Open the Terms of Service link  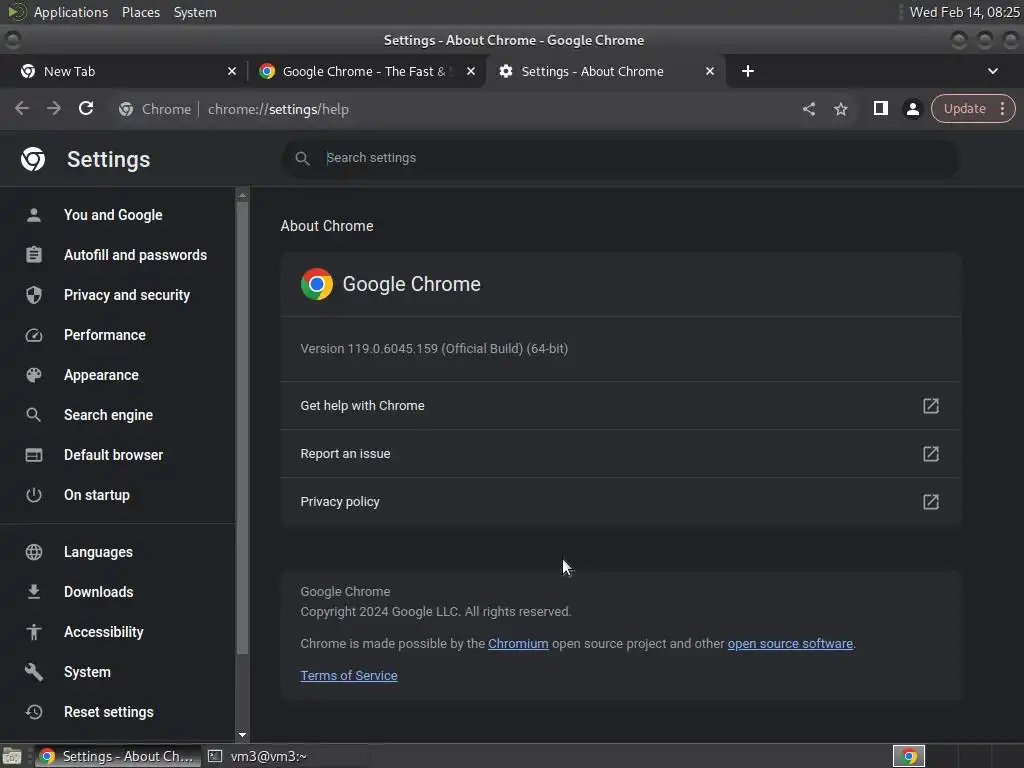click(x=349, y=676)
